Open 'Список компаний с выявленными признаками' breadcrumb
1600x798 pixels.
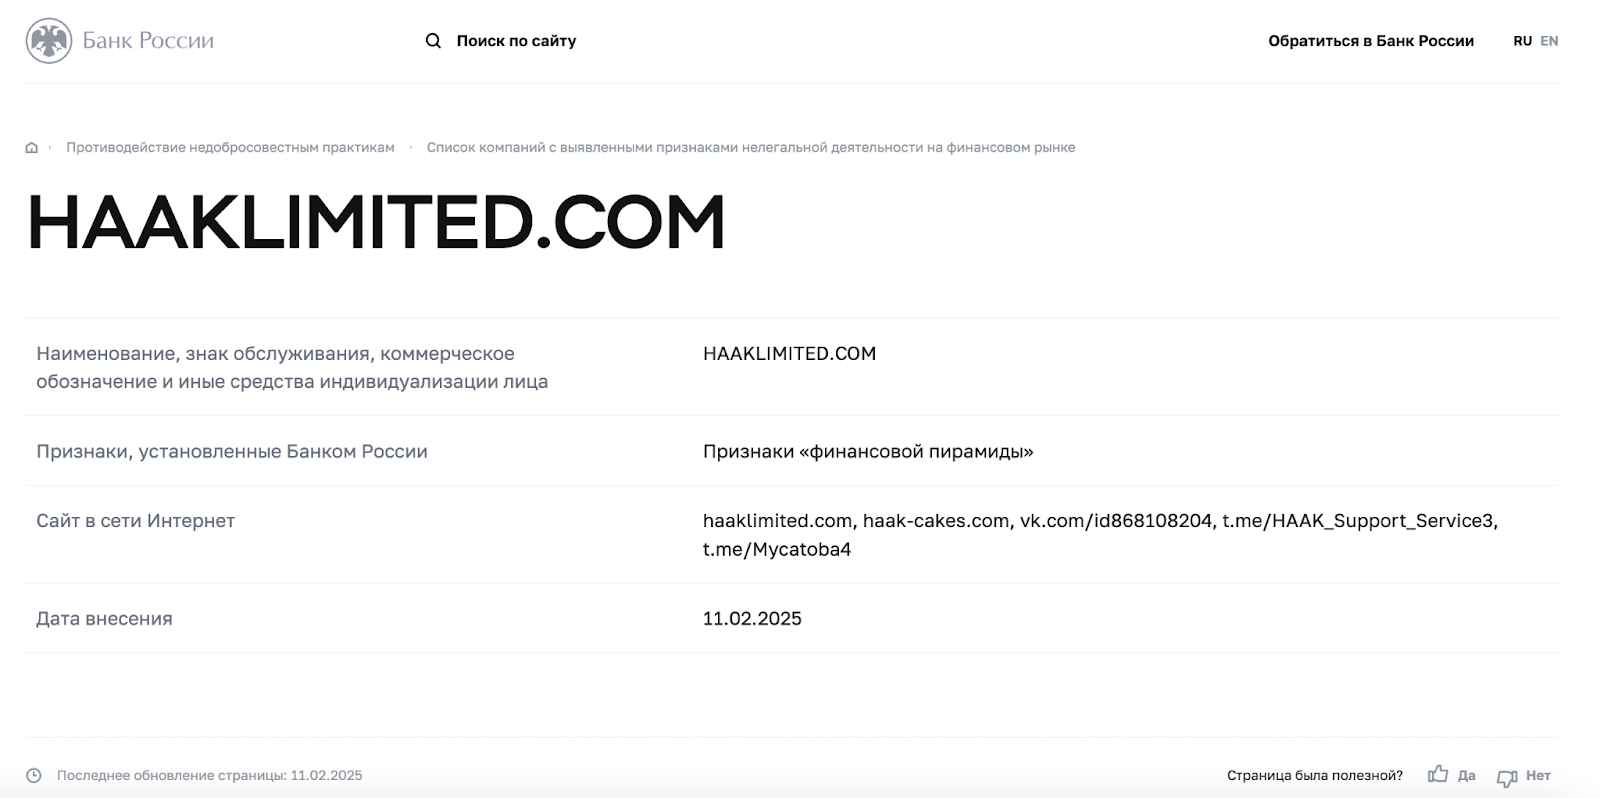pyautogui.click(x=751, y=147)
